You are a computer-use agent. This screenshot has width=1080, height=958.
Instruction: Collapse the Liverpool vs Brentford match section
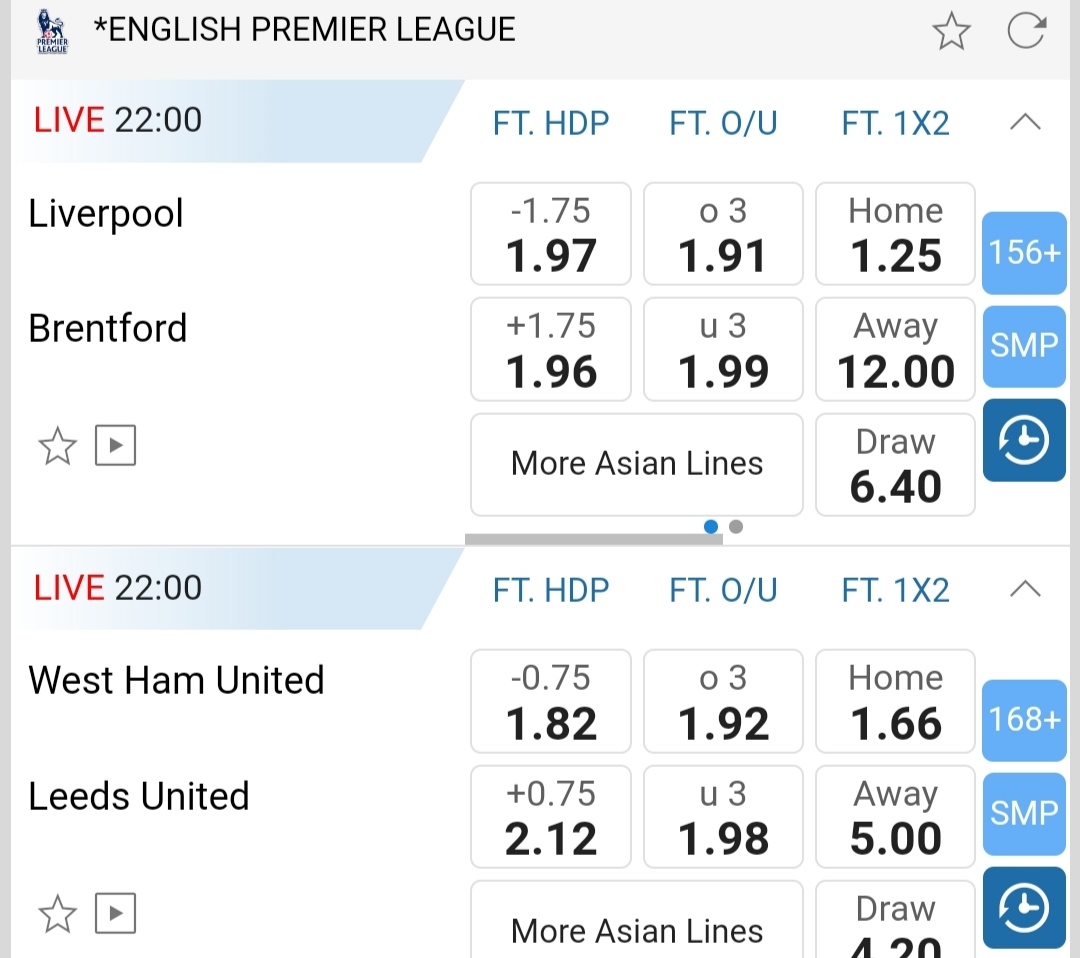pyautogui.click(x=1026, y=123)
